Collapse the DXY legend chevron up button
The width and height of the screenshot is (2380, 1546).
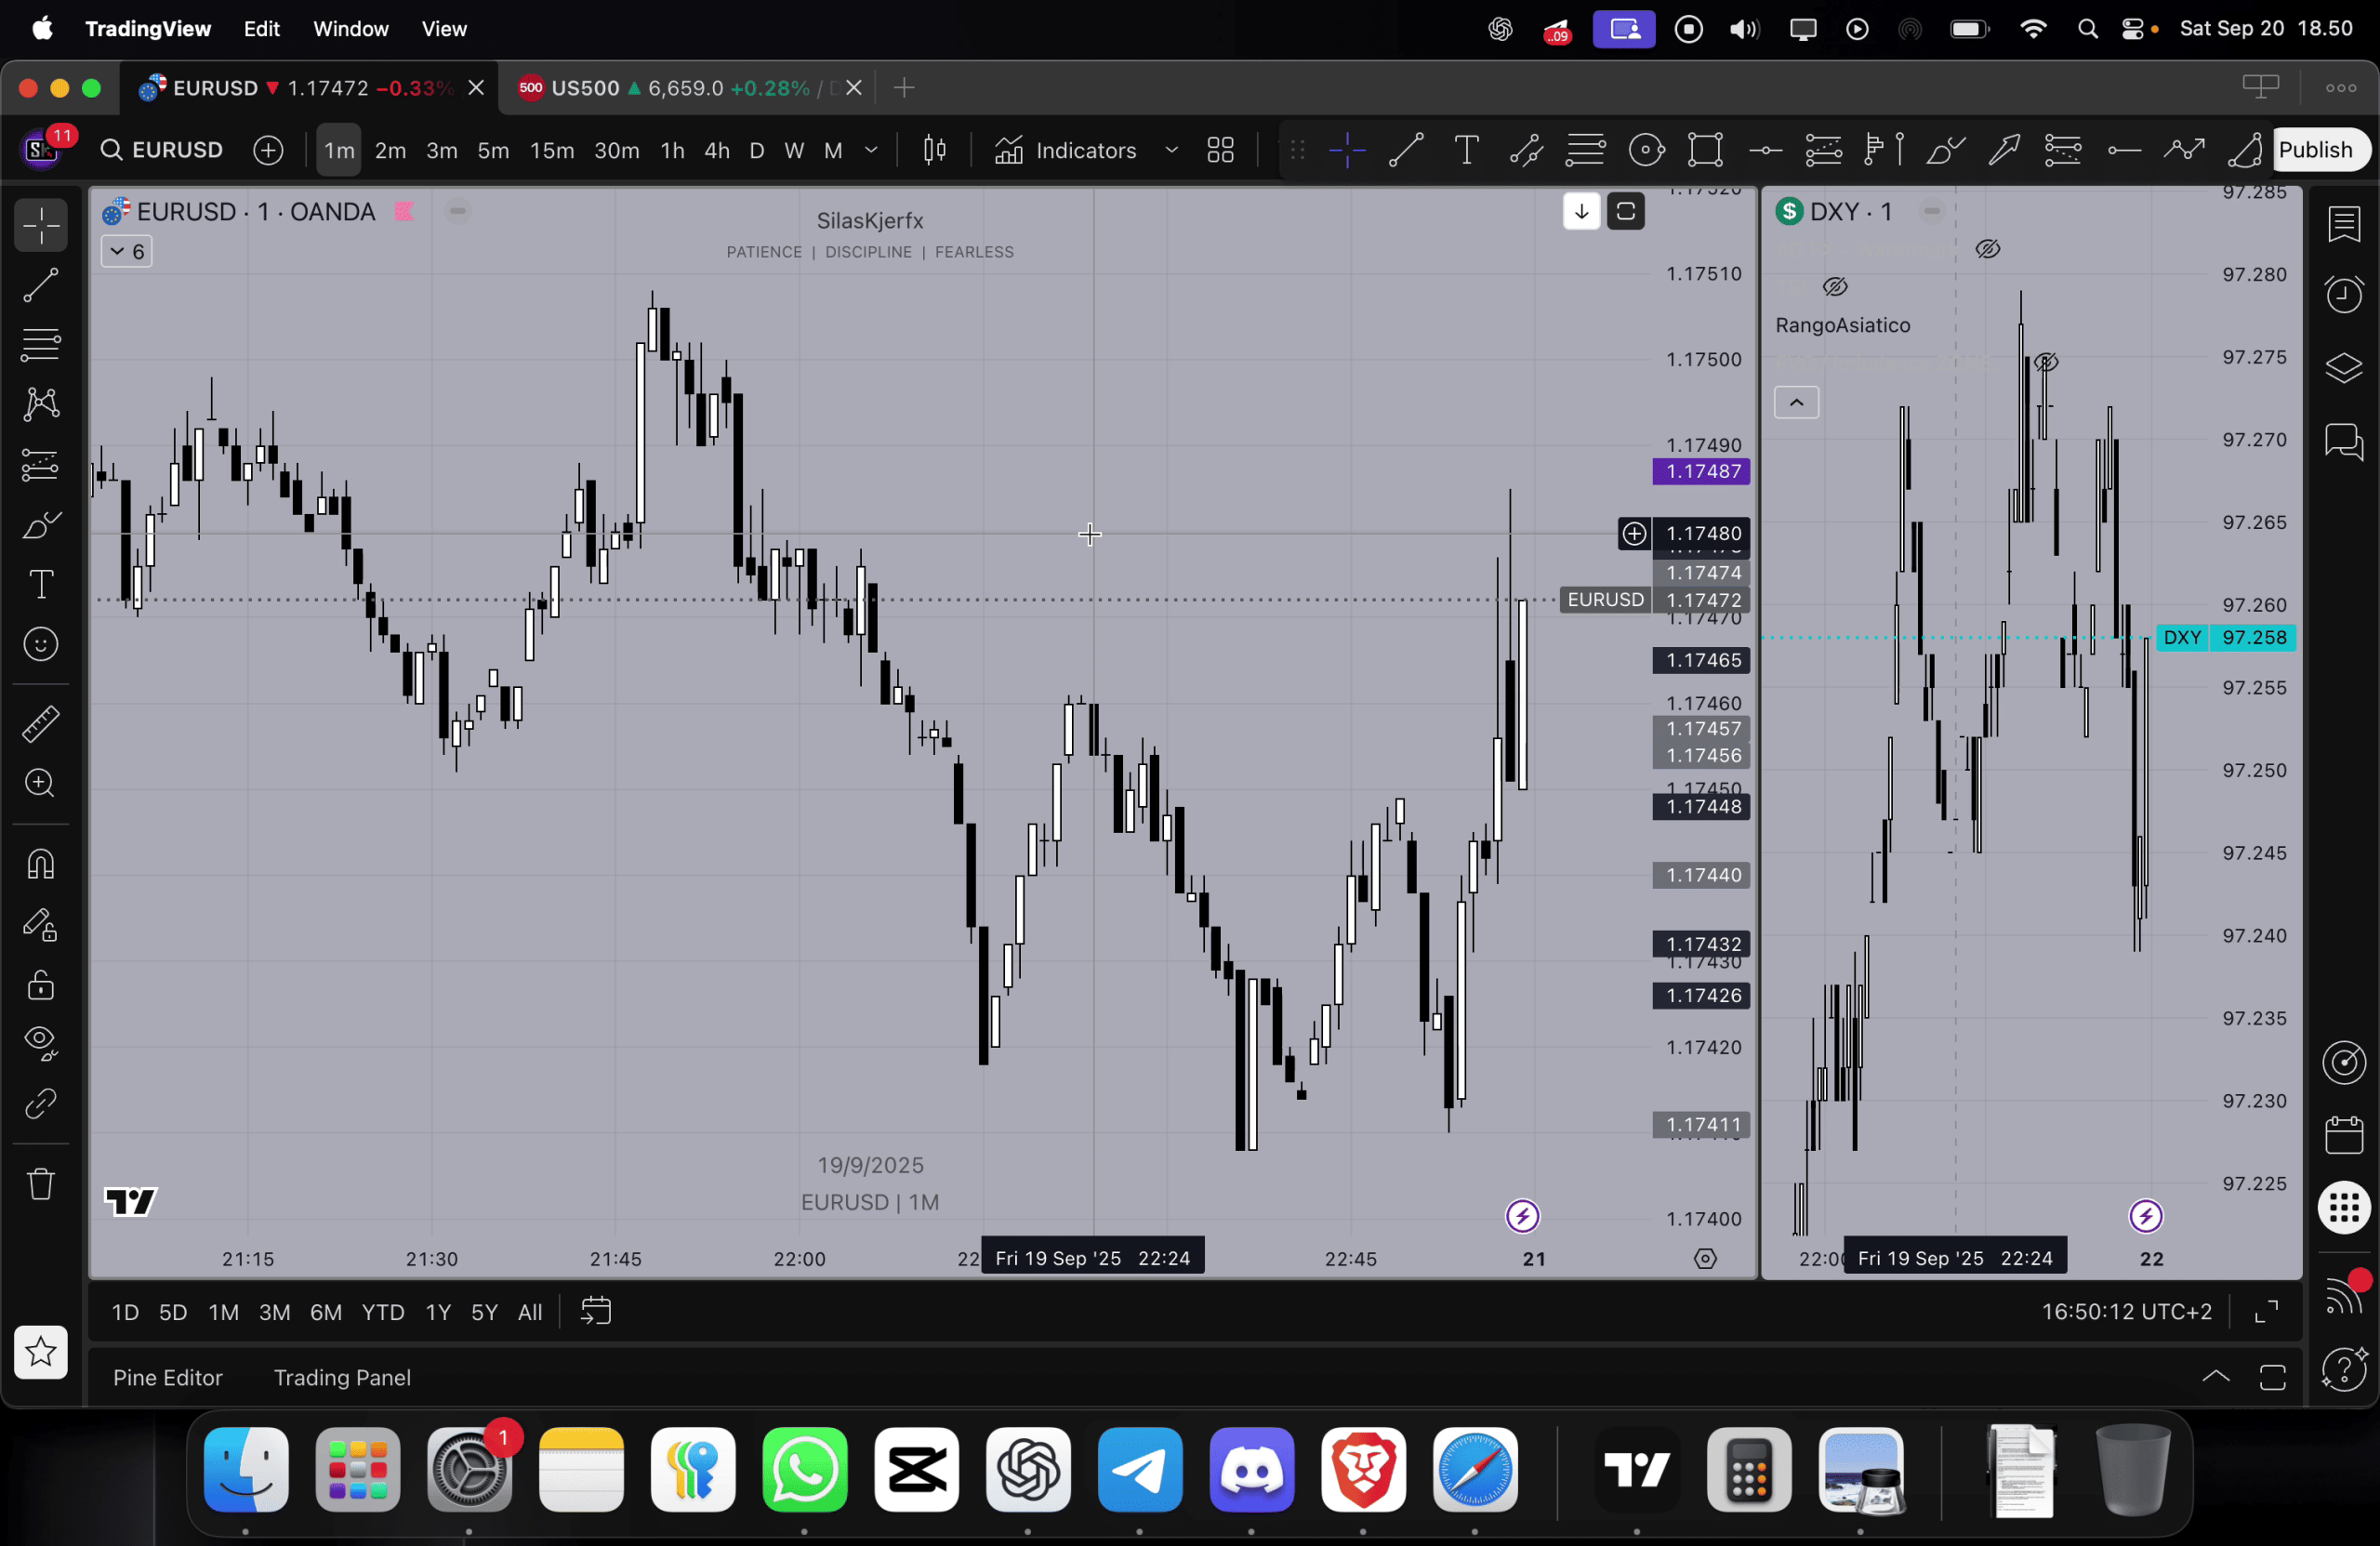[x=1796, y=403]
